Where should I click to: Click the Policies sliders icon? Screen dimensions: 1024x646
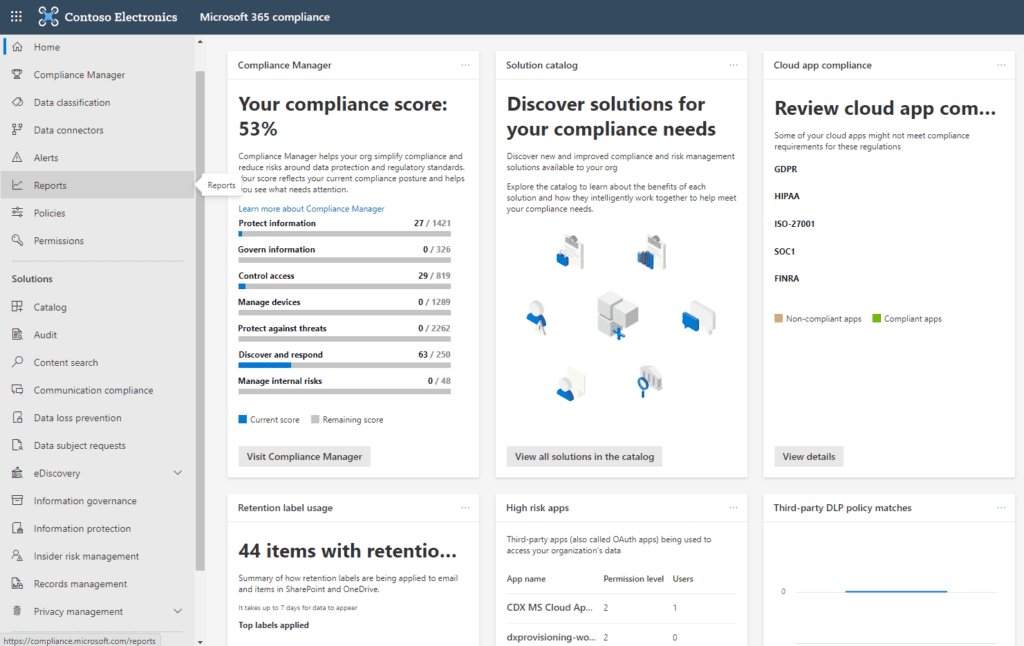(x=18, y=213)
